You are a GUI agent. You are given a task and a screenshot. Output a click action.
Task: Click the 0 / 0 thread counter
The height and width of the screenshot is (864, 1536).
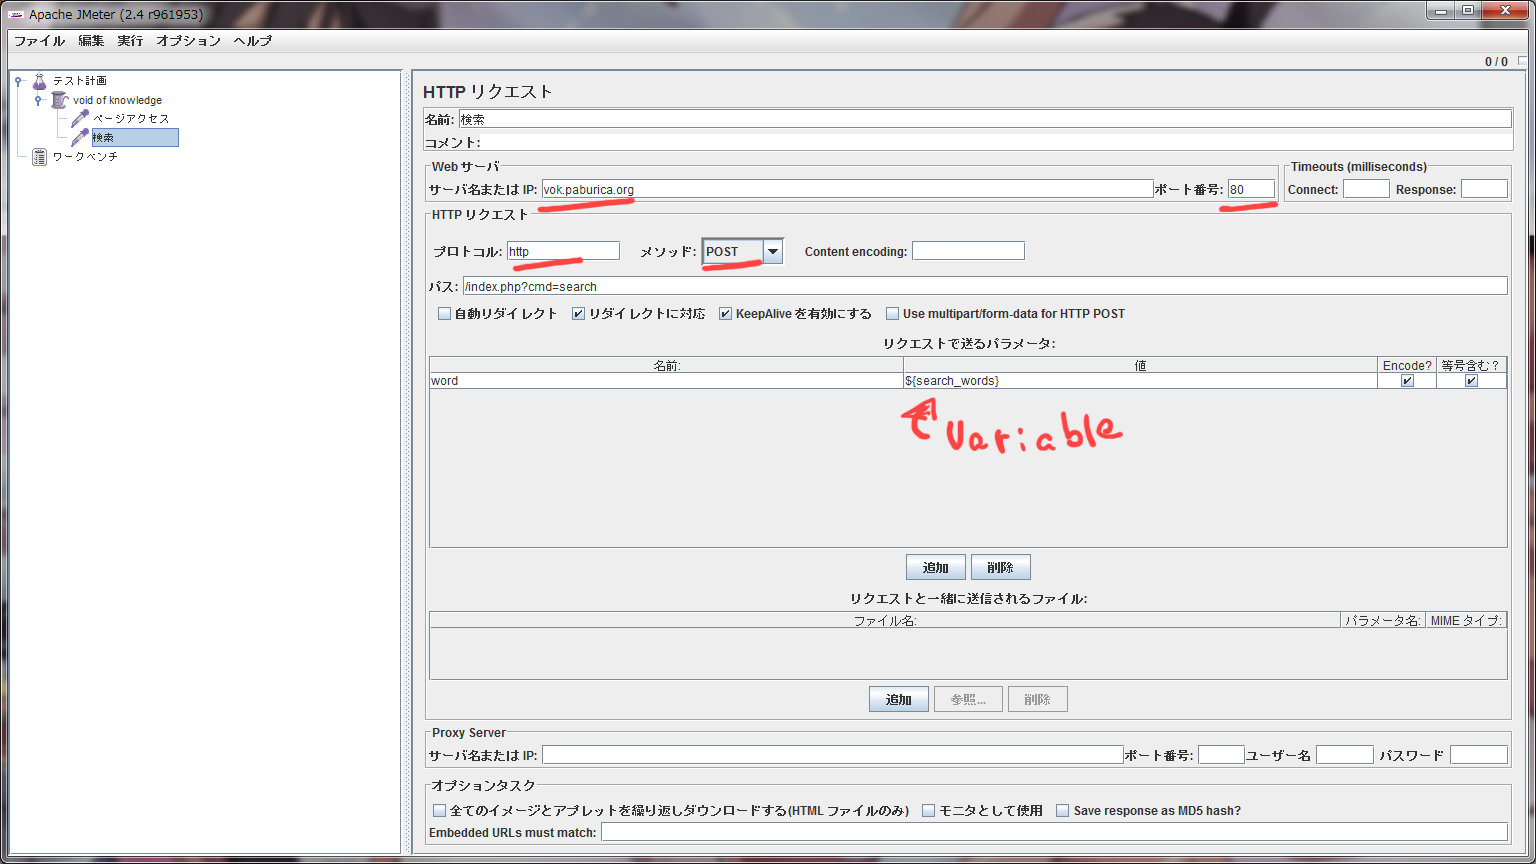1496,62
